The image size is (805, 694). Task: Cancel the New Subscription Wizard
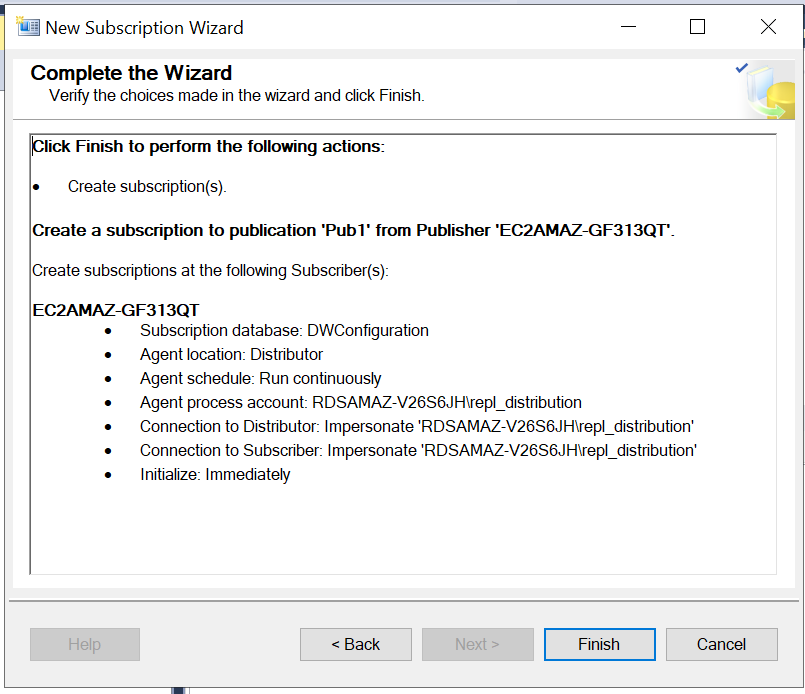(722, 644)
